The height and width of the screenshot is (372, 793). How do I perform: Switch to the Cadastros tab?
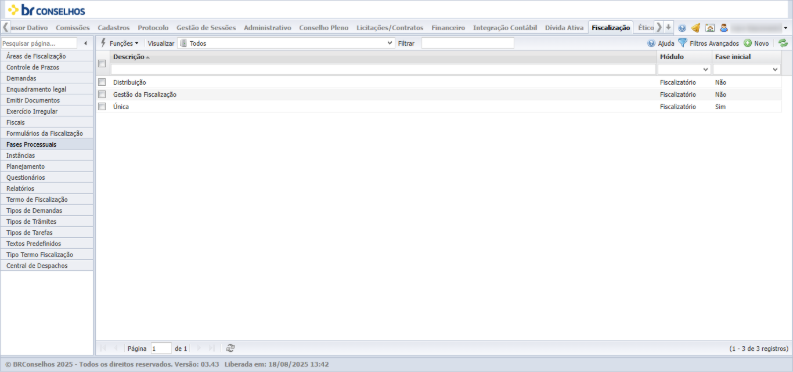pyautogui.click(x=113, y=28)
